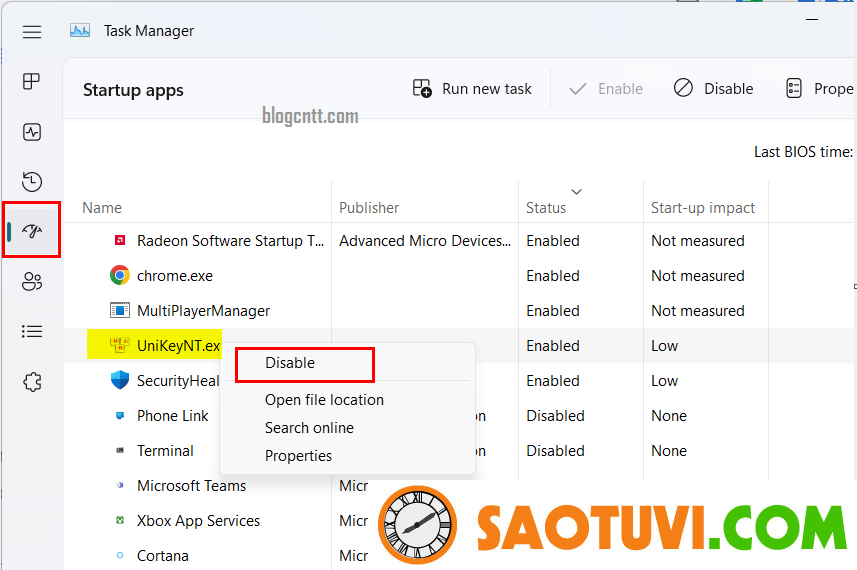This screenshot has height=570, width=857.
Task: Click the Last BIOS time label
Action: click(803, 152)
